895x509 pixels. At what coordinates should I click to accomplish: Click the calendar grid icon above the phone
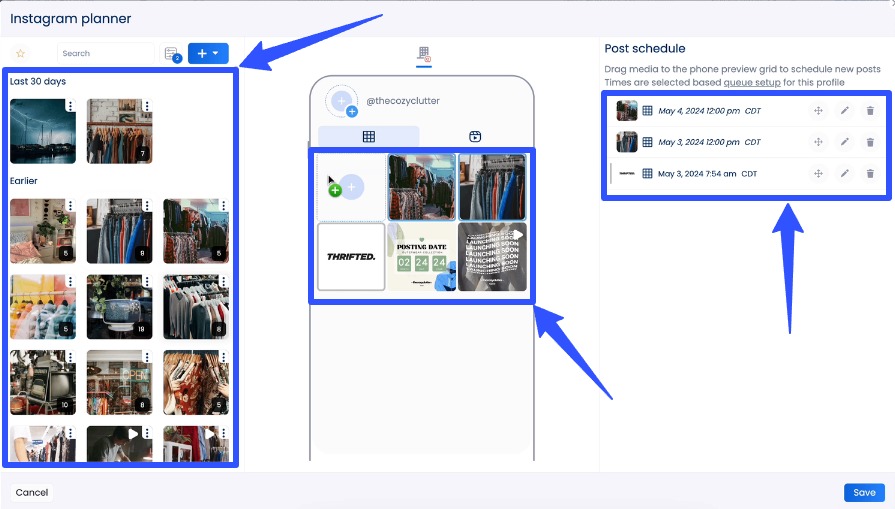(x=424, y=54)
